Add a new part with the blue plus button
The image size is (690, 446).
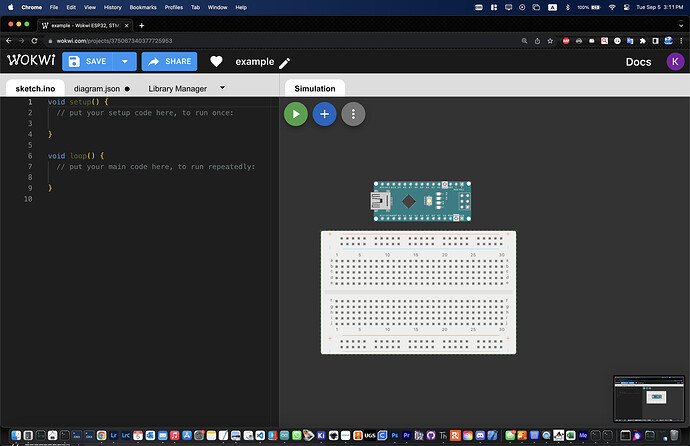point(324,114)
